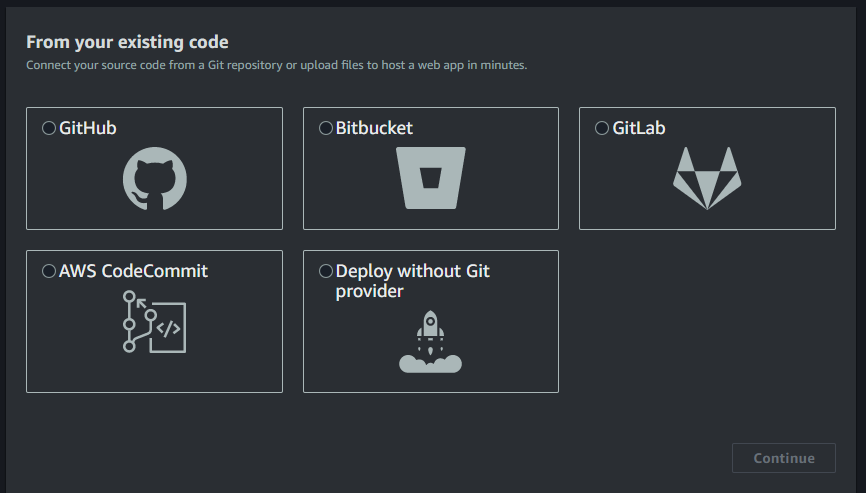Click the rocket launch icon
Viewport: 866px width, 493px height.
(x=431, y=342)
